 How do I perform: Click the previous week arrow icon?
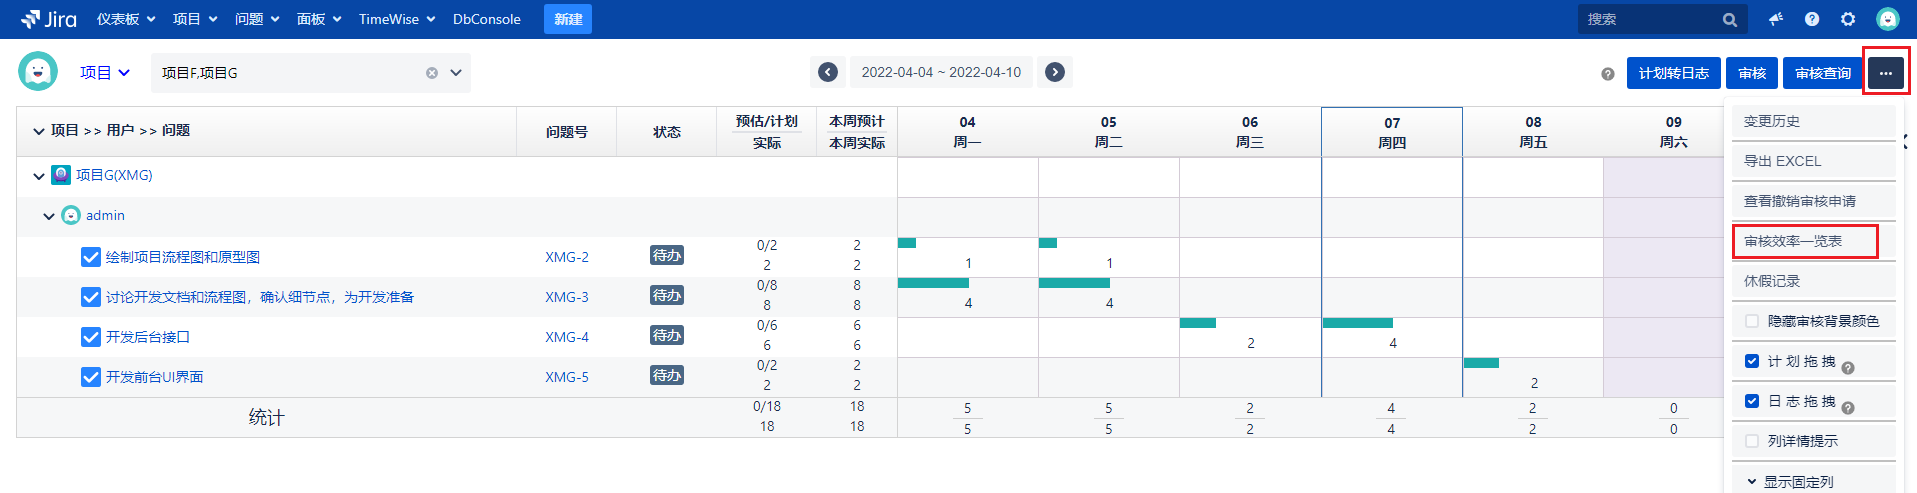(x=828, y=72)
